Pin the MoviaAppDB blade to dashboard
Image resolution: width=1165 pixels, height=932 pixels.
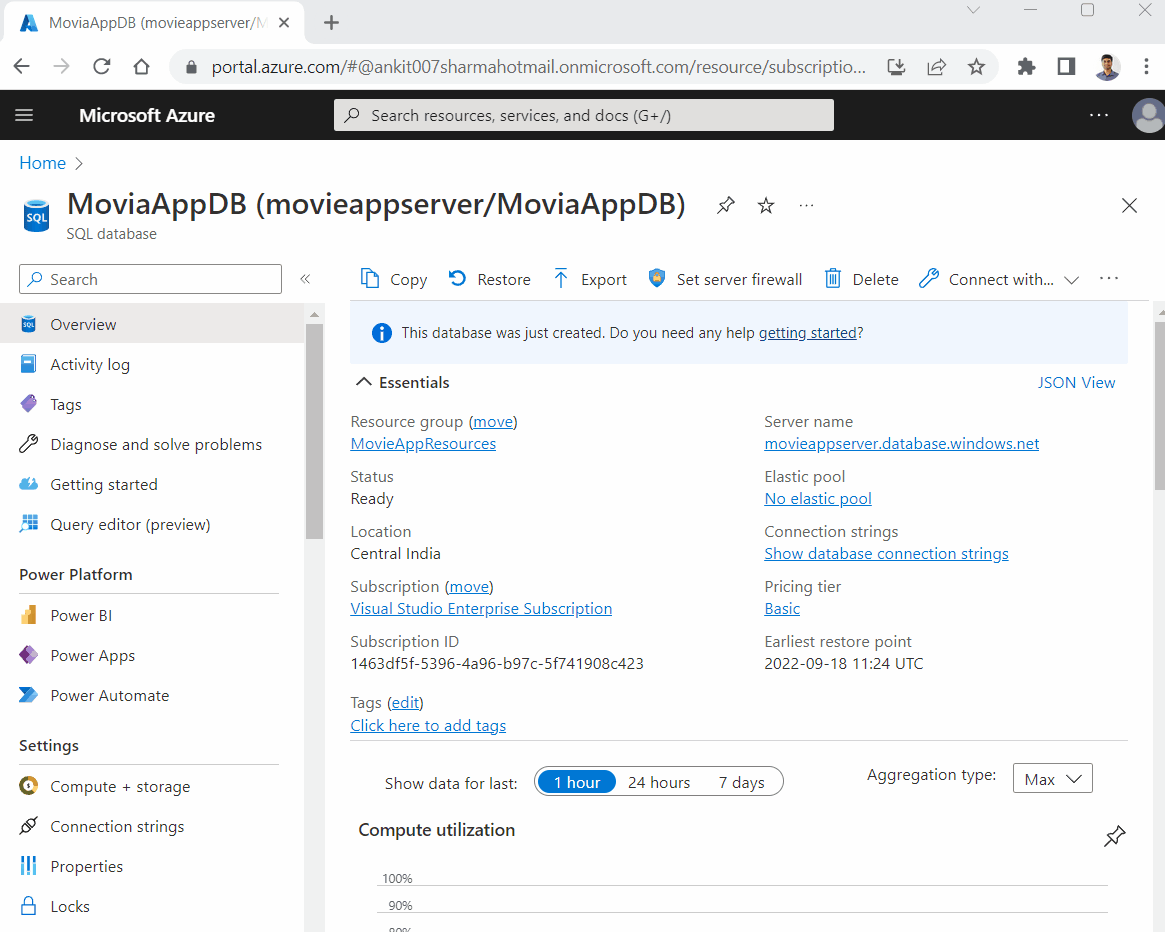(x=726, y=205)
